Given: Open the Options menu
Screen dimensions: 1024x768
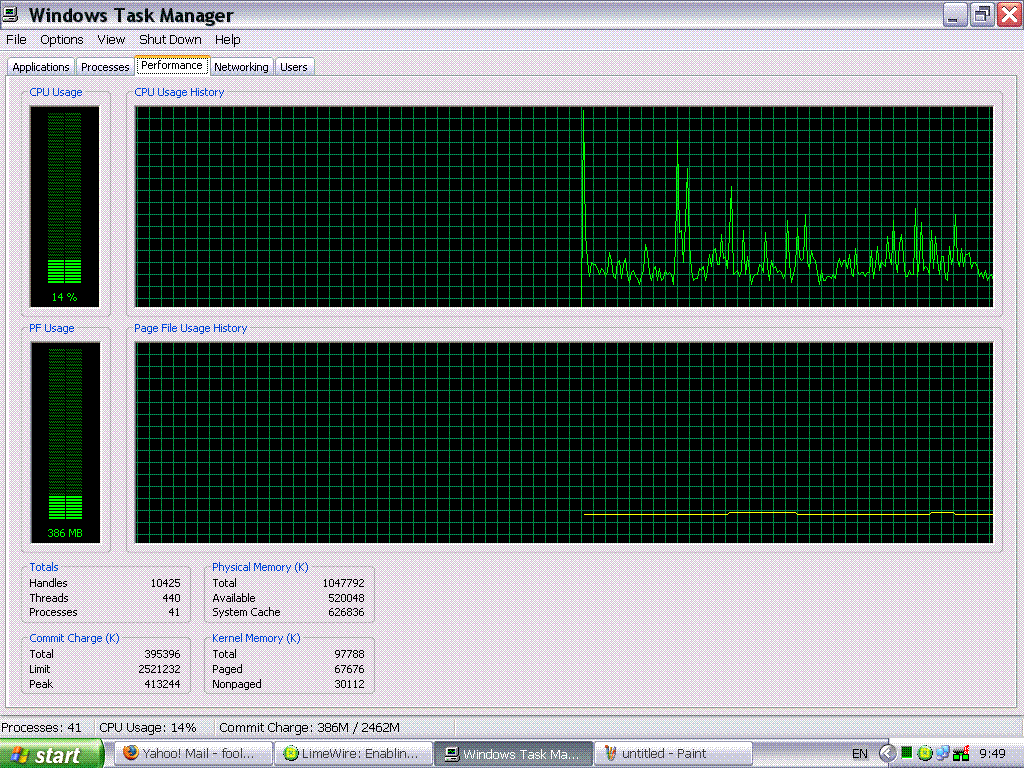Looking at the screenshot, I should pos(62,40).
